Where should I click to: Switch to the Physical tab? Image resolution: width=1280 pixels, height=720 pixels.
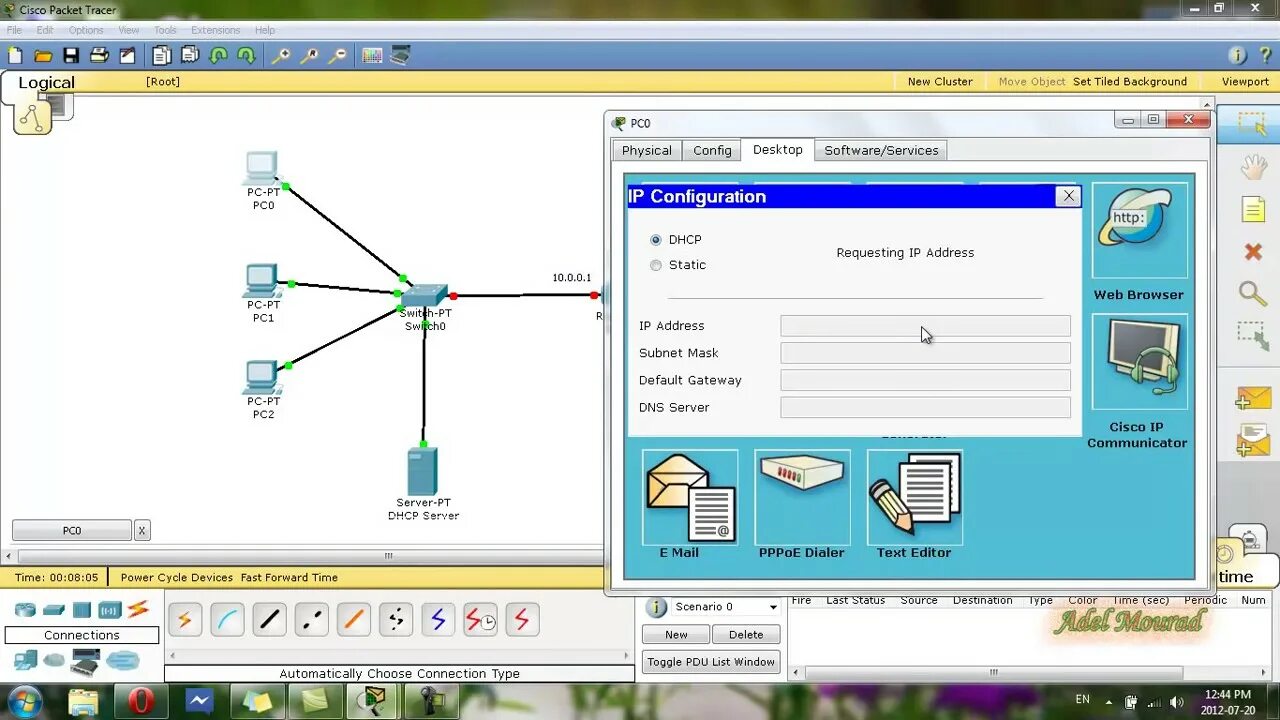pos(647,150)
